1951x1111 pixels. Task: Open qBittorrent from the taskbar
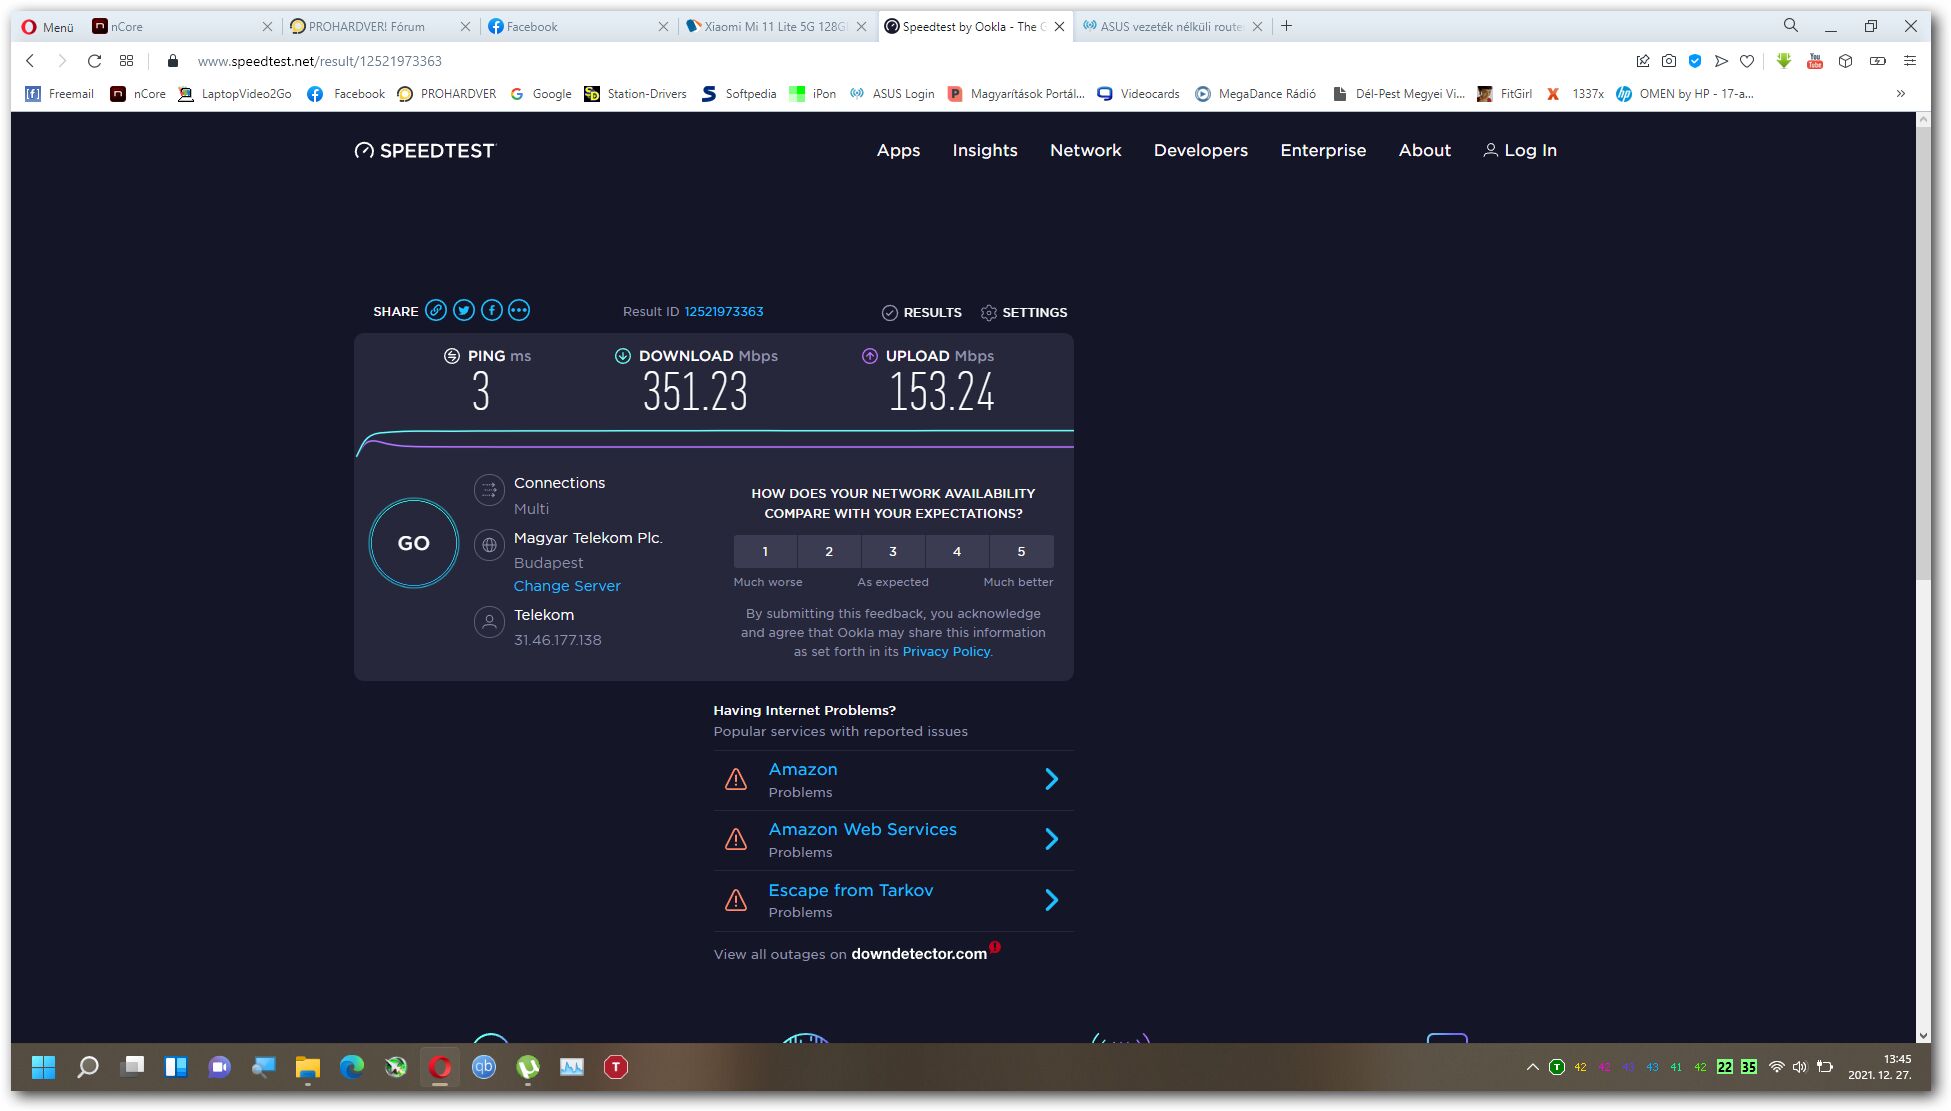pos(484,1067)
